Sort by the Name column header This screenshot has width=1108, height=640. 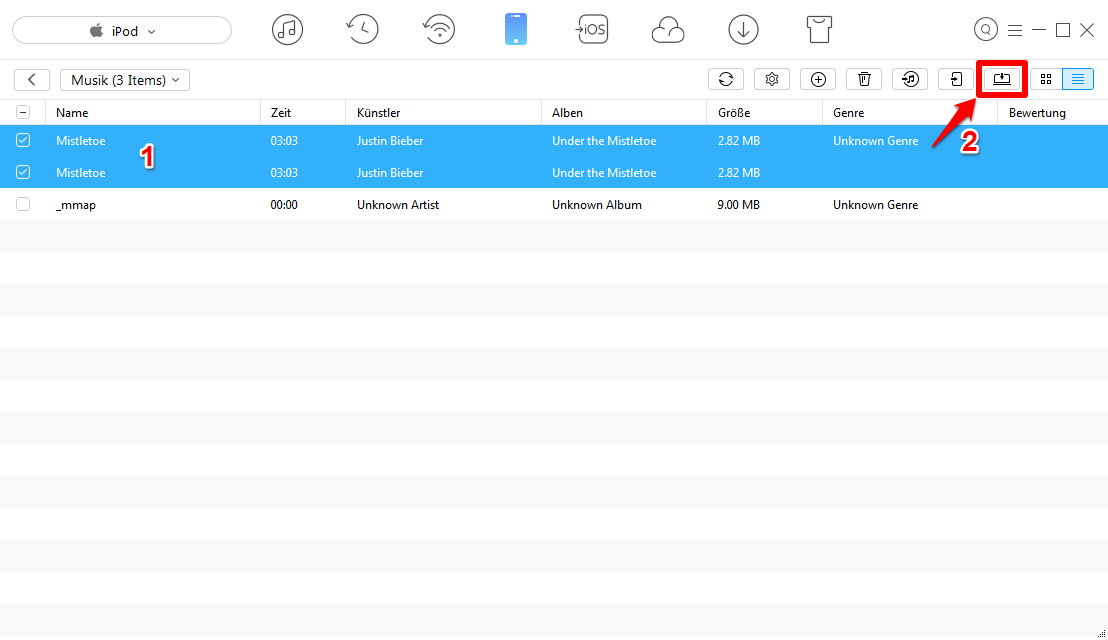(x=153, y=112)
